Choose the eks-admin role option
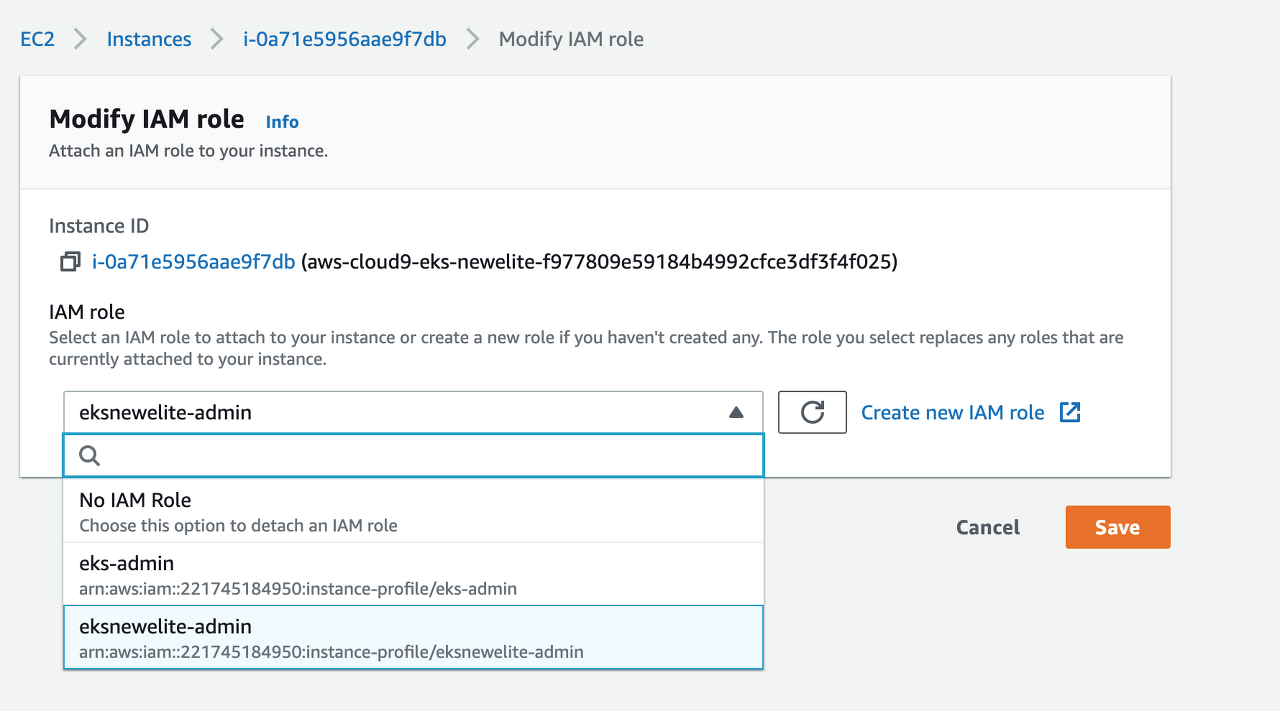The image size is (1280, 711). point(413,575)
